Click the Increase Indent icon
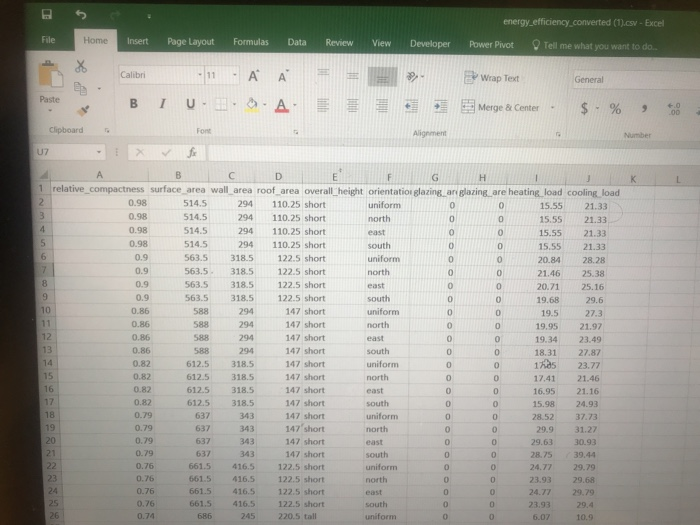The image size is (700, 525). click(x=441, y=107)
